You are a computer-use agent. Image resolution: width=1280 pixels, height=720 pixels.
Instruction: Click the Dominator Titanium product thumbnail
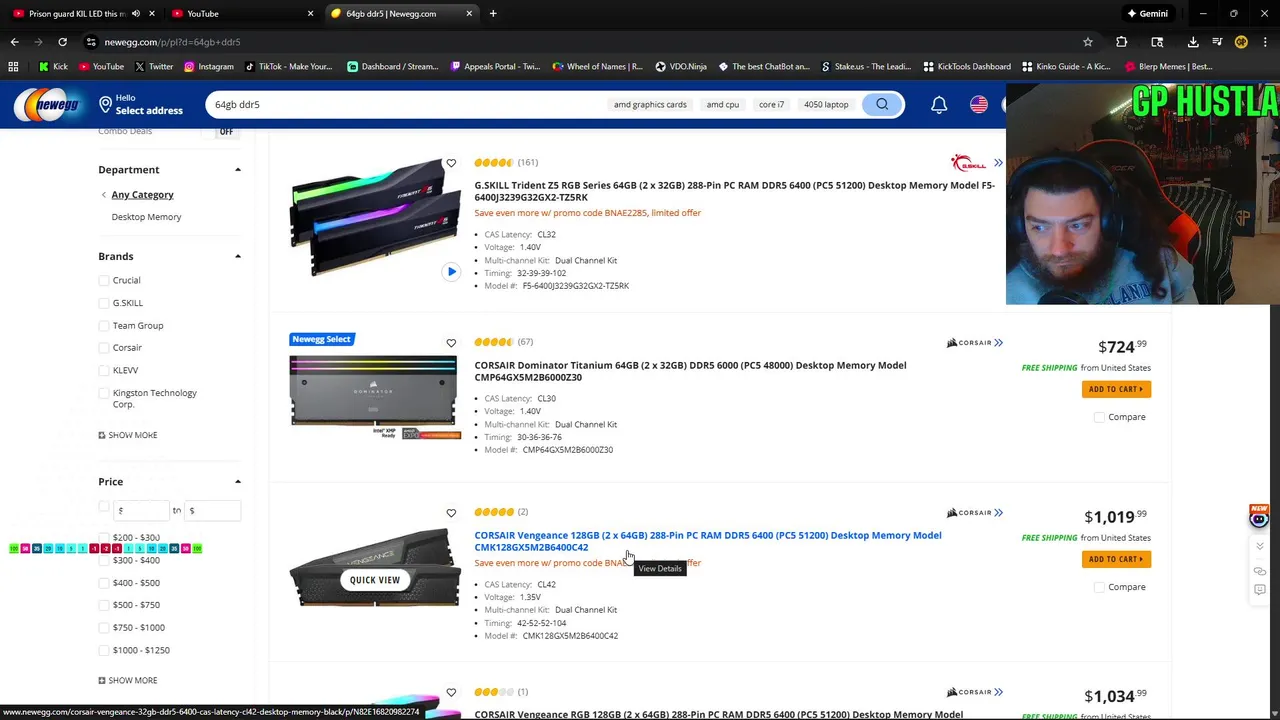[375, 397]
